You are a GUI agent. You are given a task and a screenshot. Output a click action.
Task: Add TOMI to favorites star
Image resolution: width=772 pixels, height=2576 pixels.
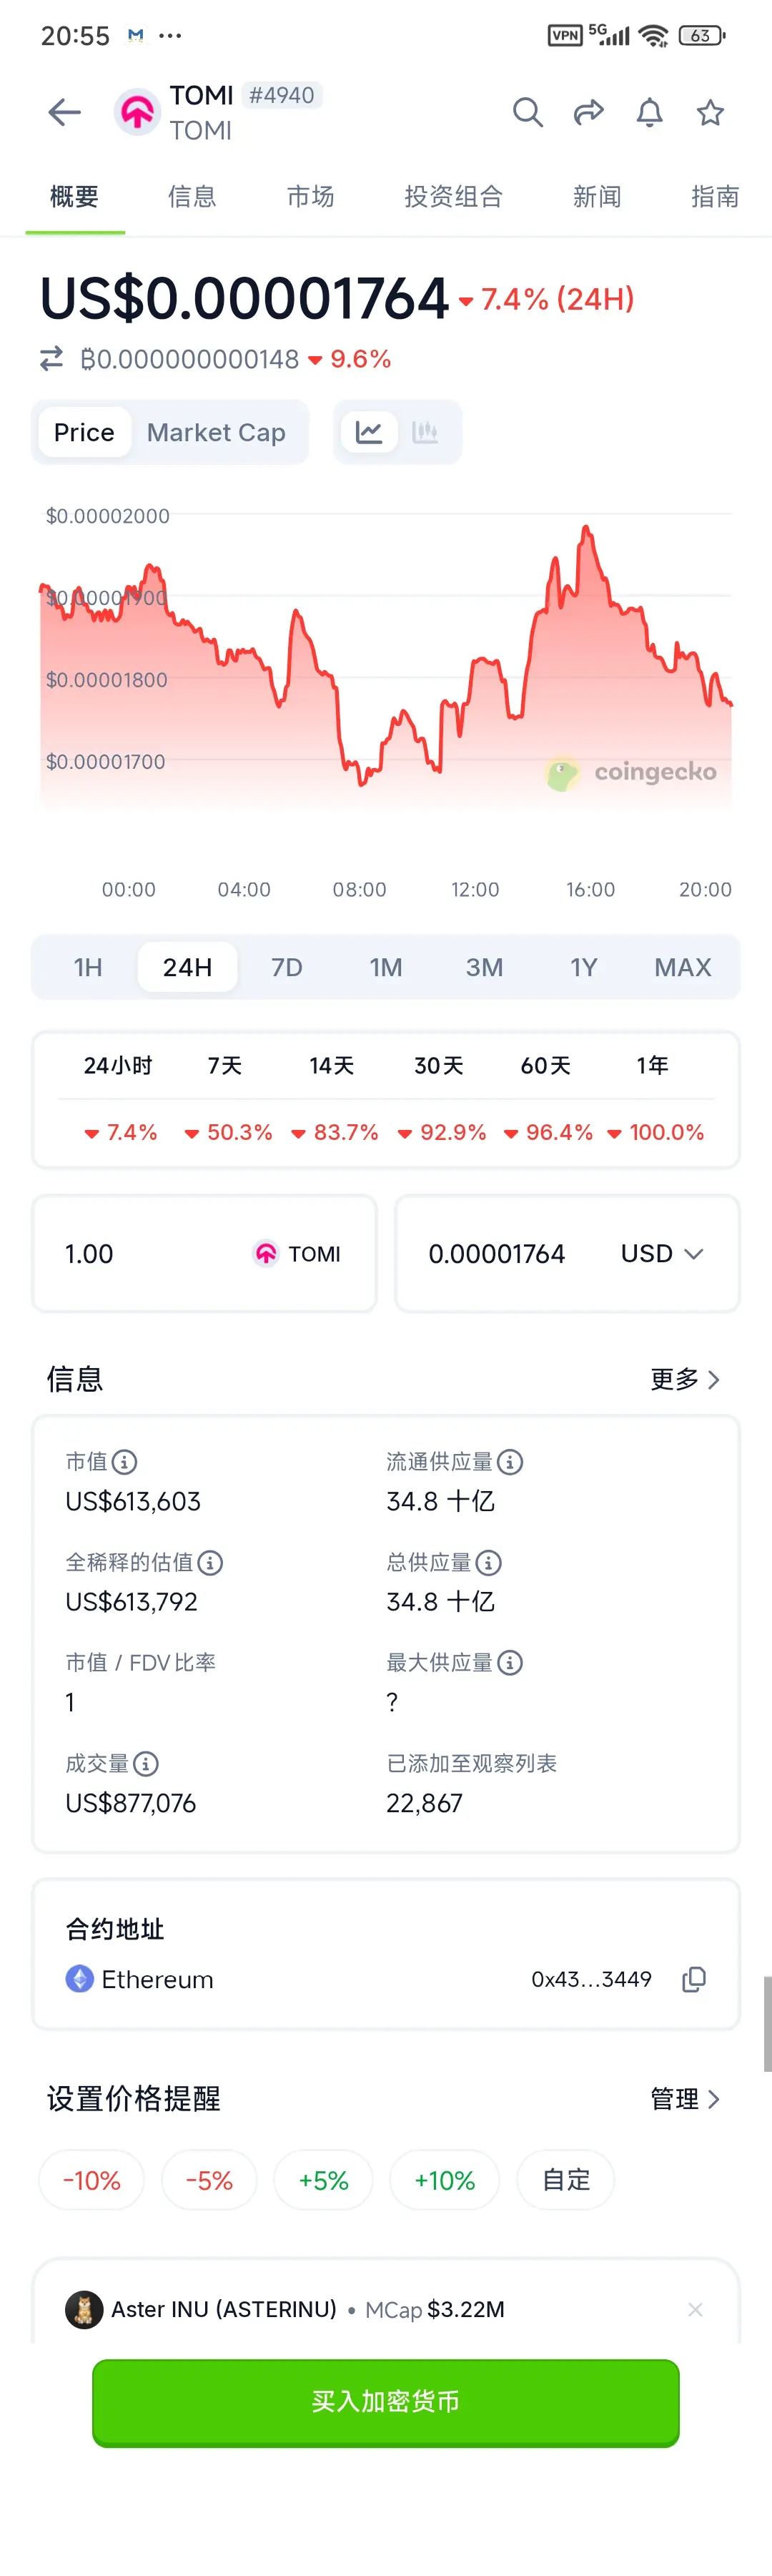click(710, 113)
